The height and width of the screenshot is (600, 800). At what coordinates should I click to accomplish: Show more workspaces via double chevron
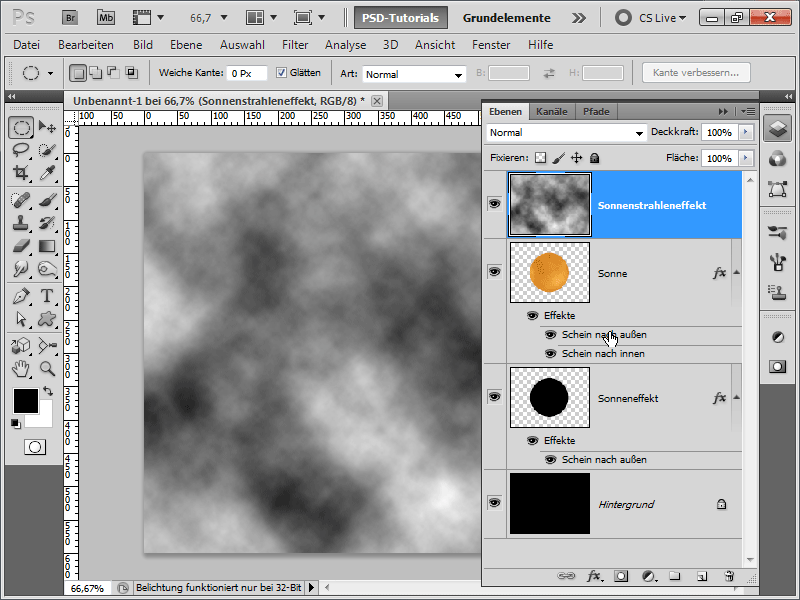(579, 18)
